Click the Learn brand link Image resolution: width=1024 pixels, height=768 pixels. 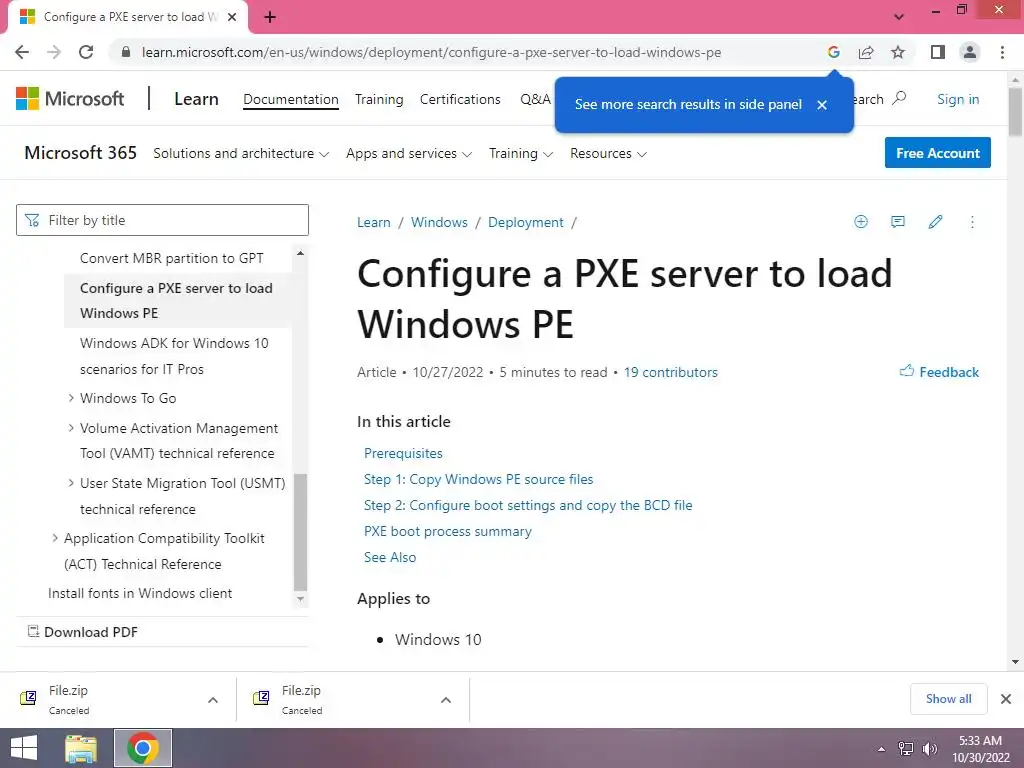click(196, 99)
